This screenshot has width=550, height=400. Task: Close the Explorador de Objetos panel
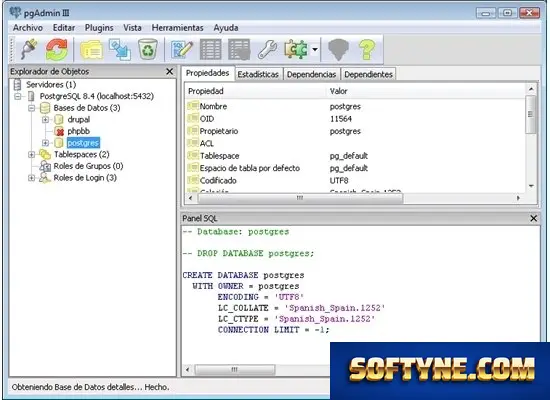[x=169, y=72]
